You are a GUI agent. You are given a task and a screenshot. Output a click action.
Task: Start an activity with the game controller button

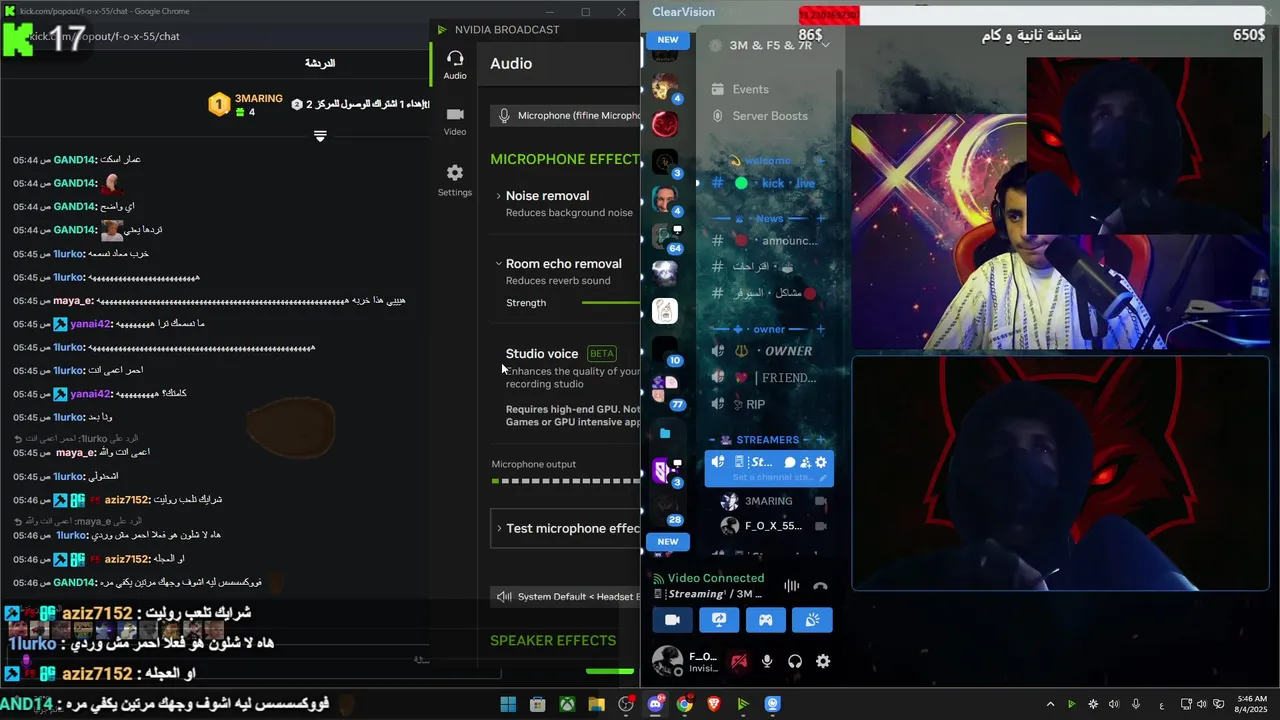tap(765, 620)
